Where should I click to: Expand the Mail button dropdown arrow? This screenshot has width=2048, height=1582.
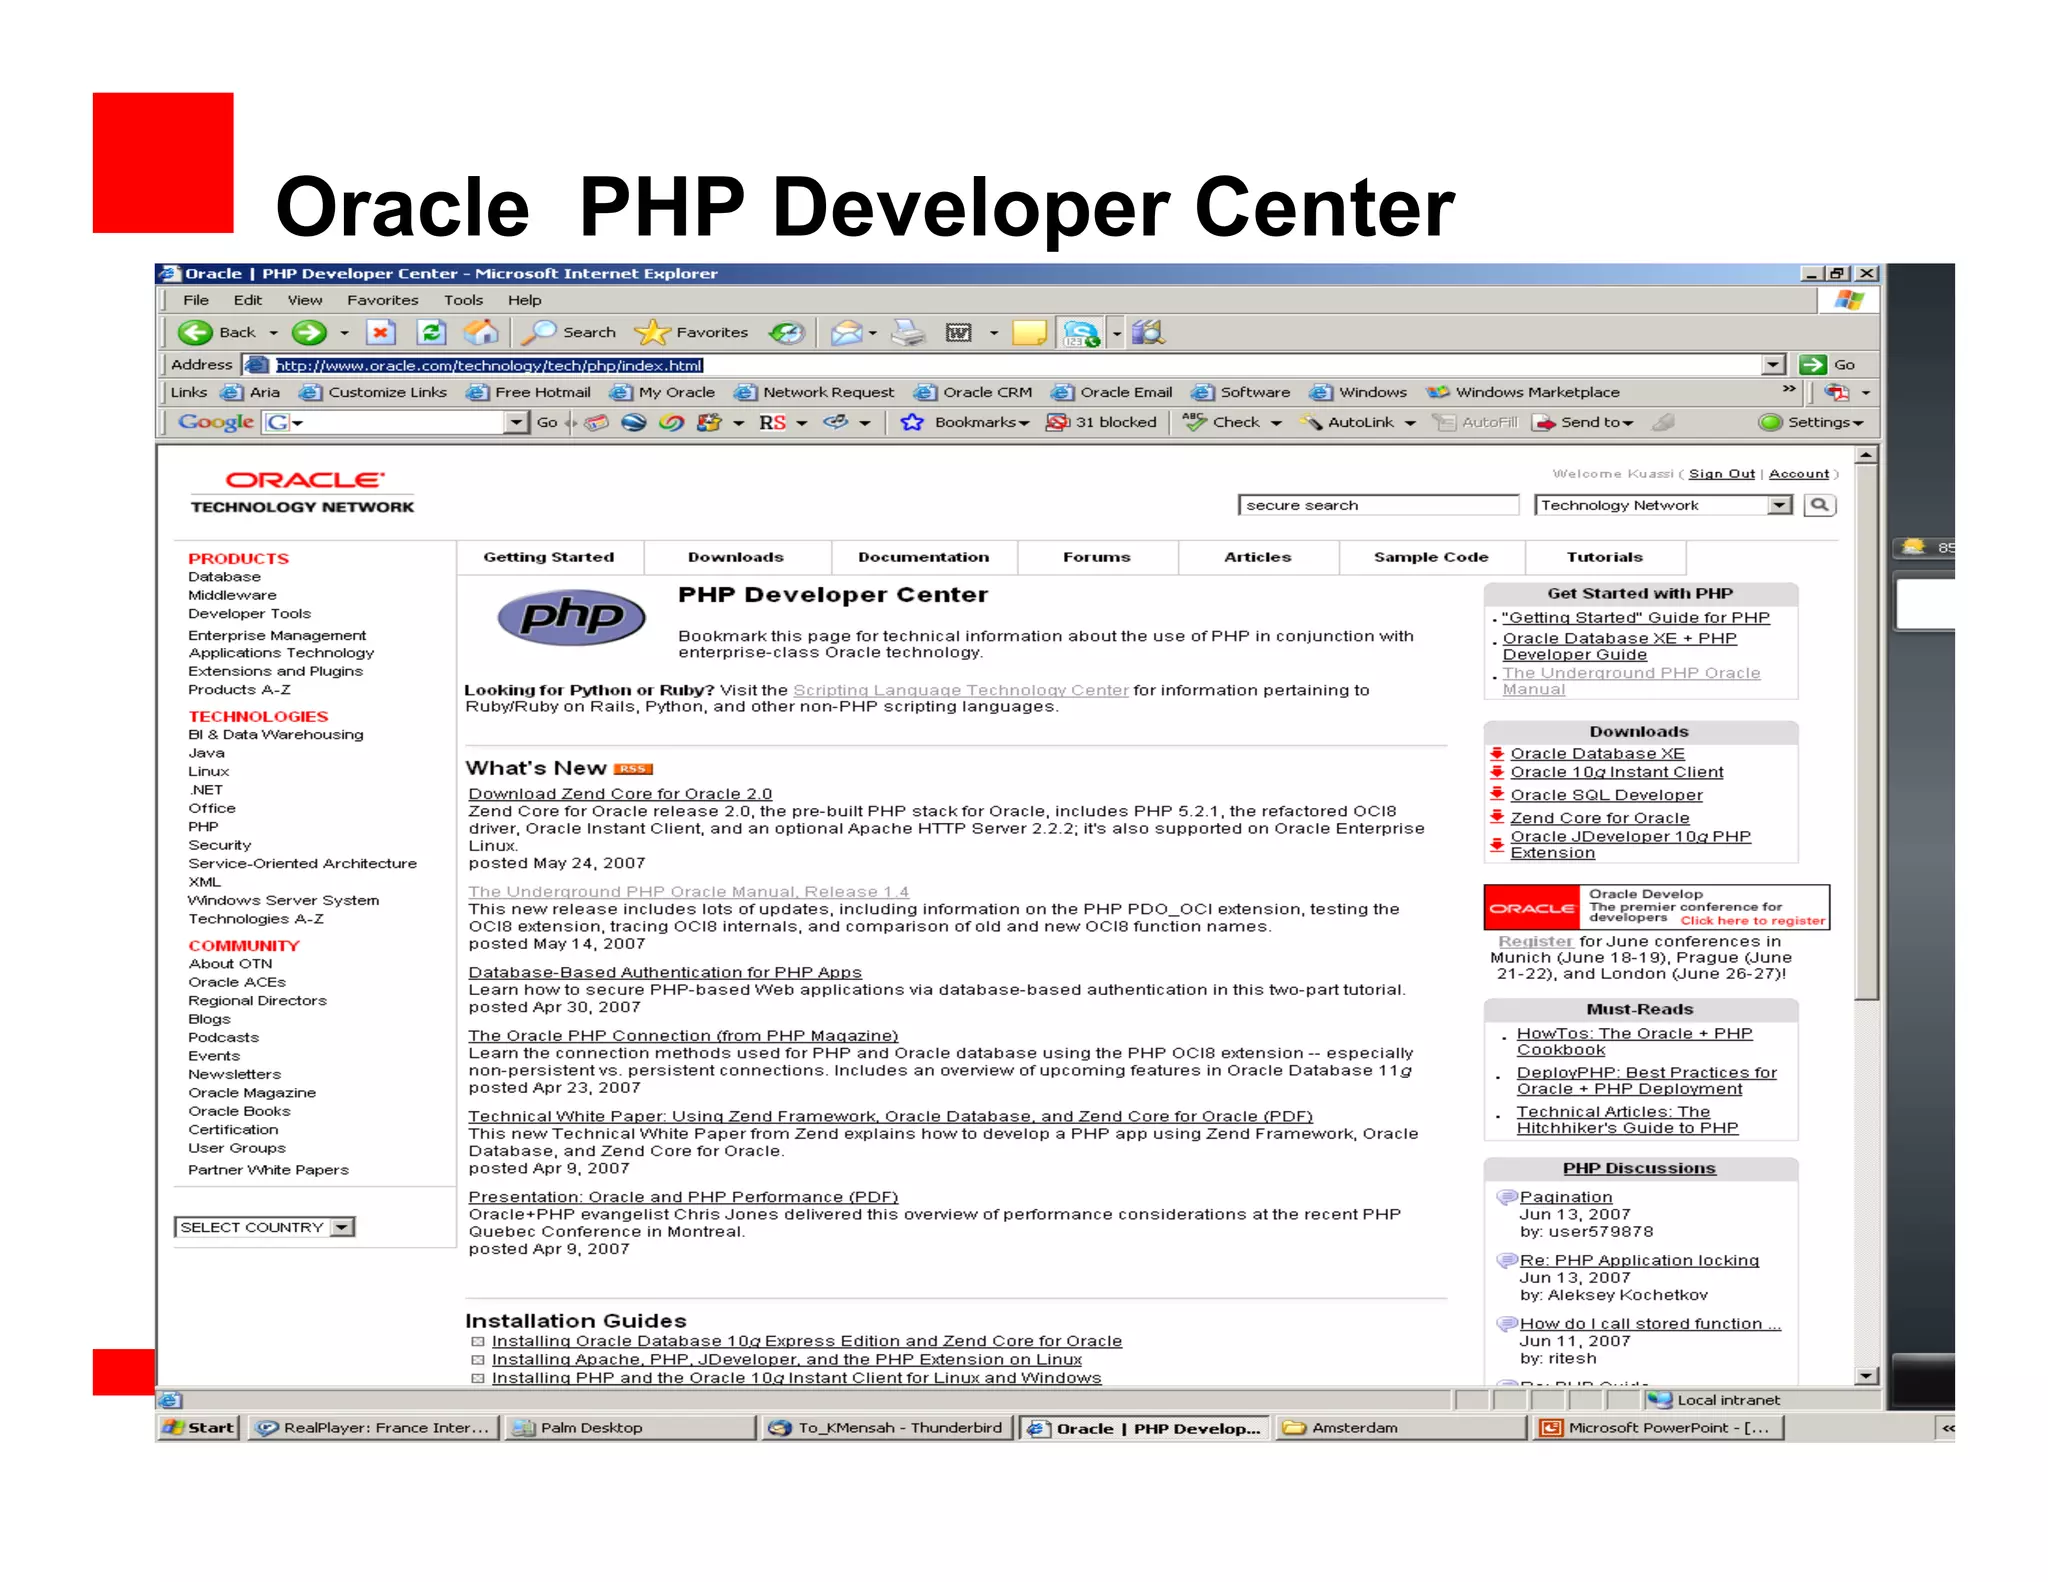click(x=873, y=333)
